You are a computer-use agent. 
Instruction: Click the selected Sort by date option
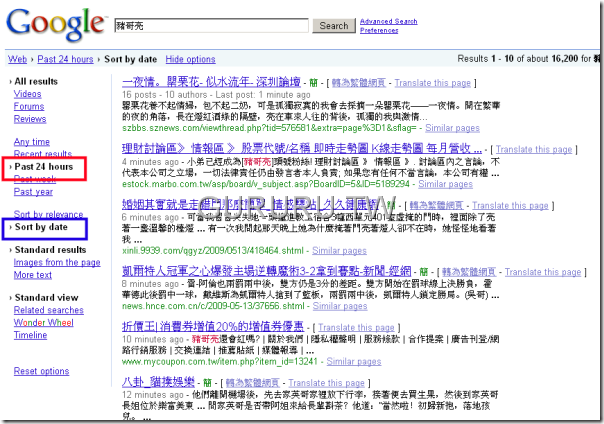(41, 227)
